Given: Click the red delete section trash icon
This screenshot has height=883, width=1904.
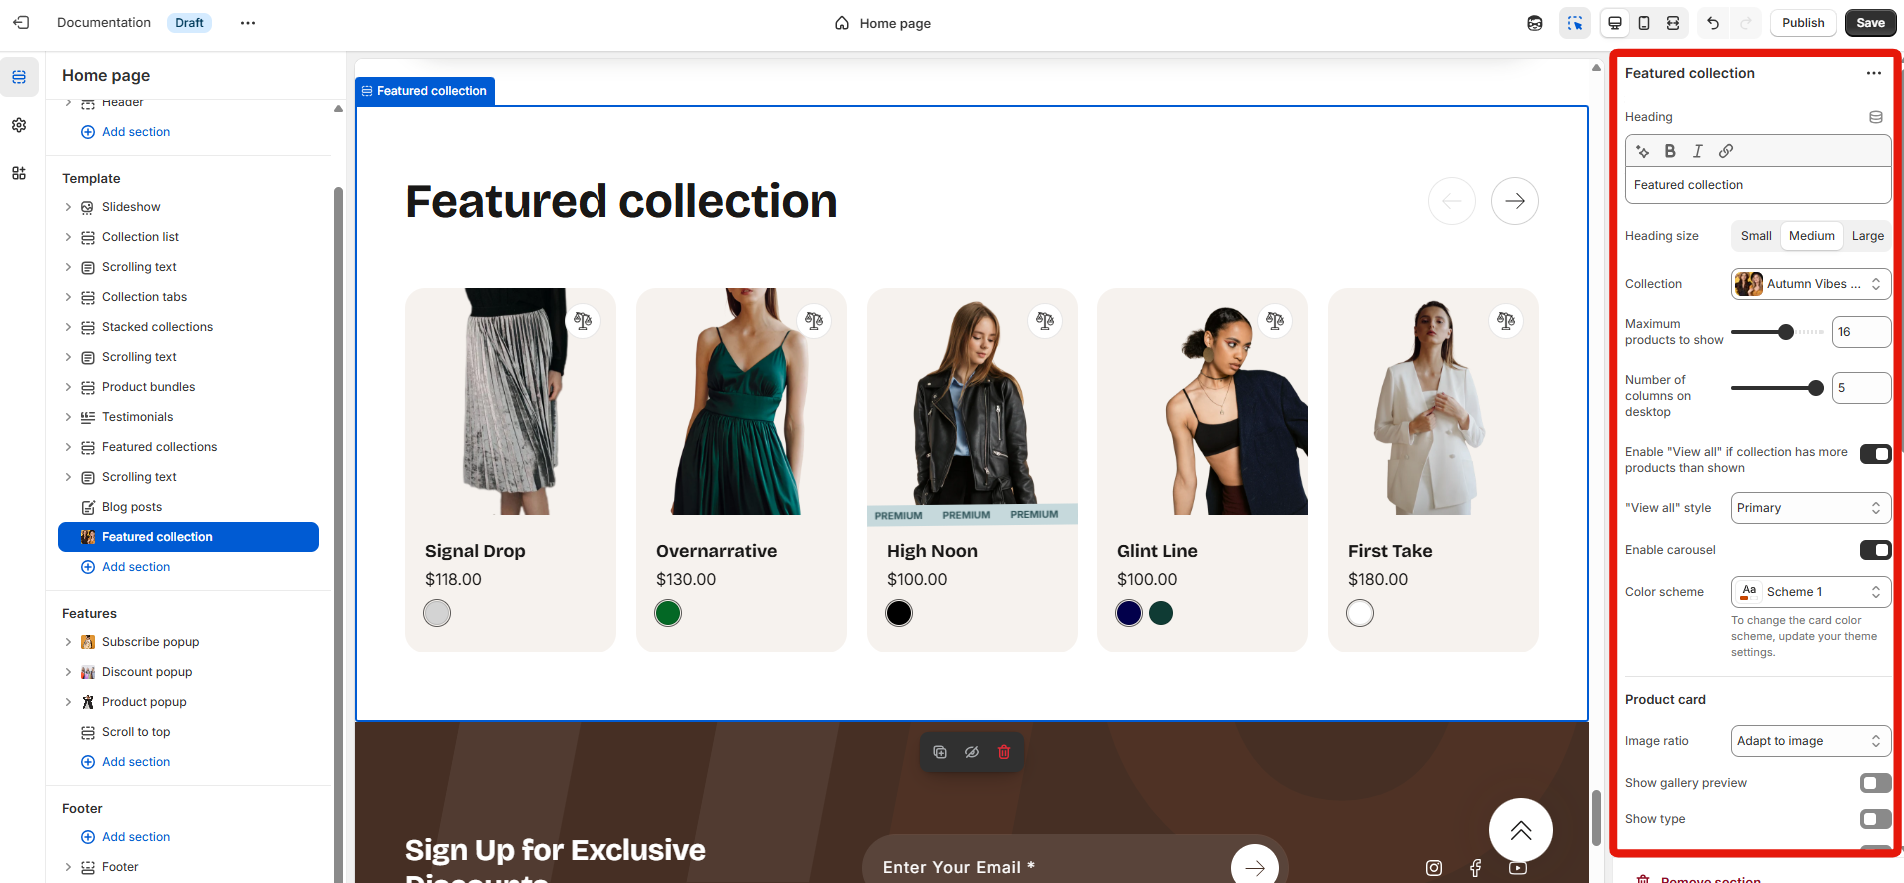Looking at the screenshot, I should tap(1004, 752).
